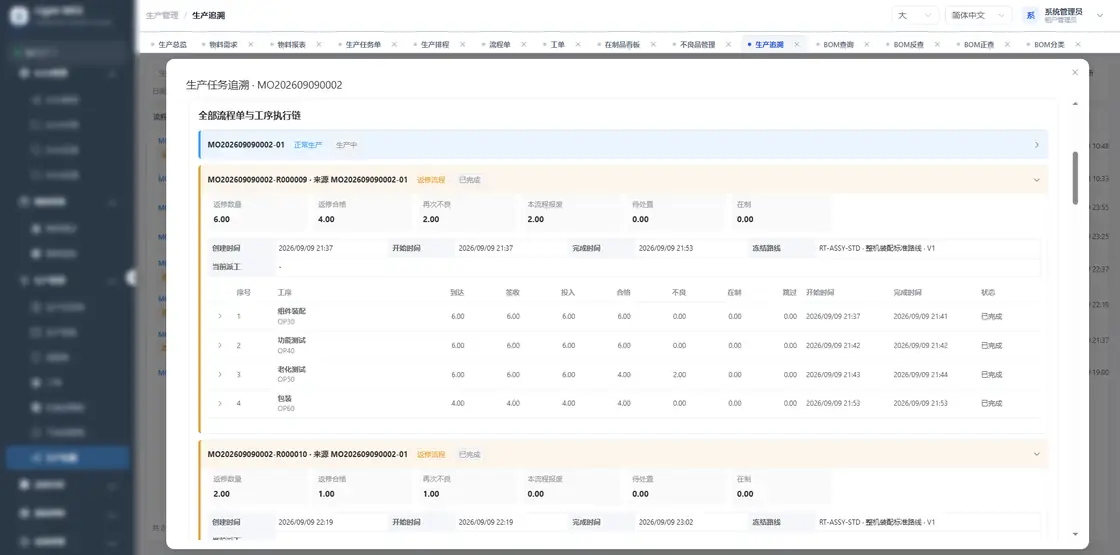
Task: Click the 状态 column header
Action: pos(988,293)
